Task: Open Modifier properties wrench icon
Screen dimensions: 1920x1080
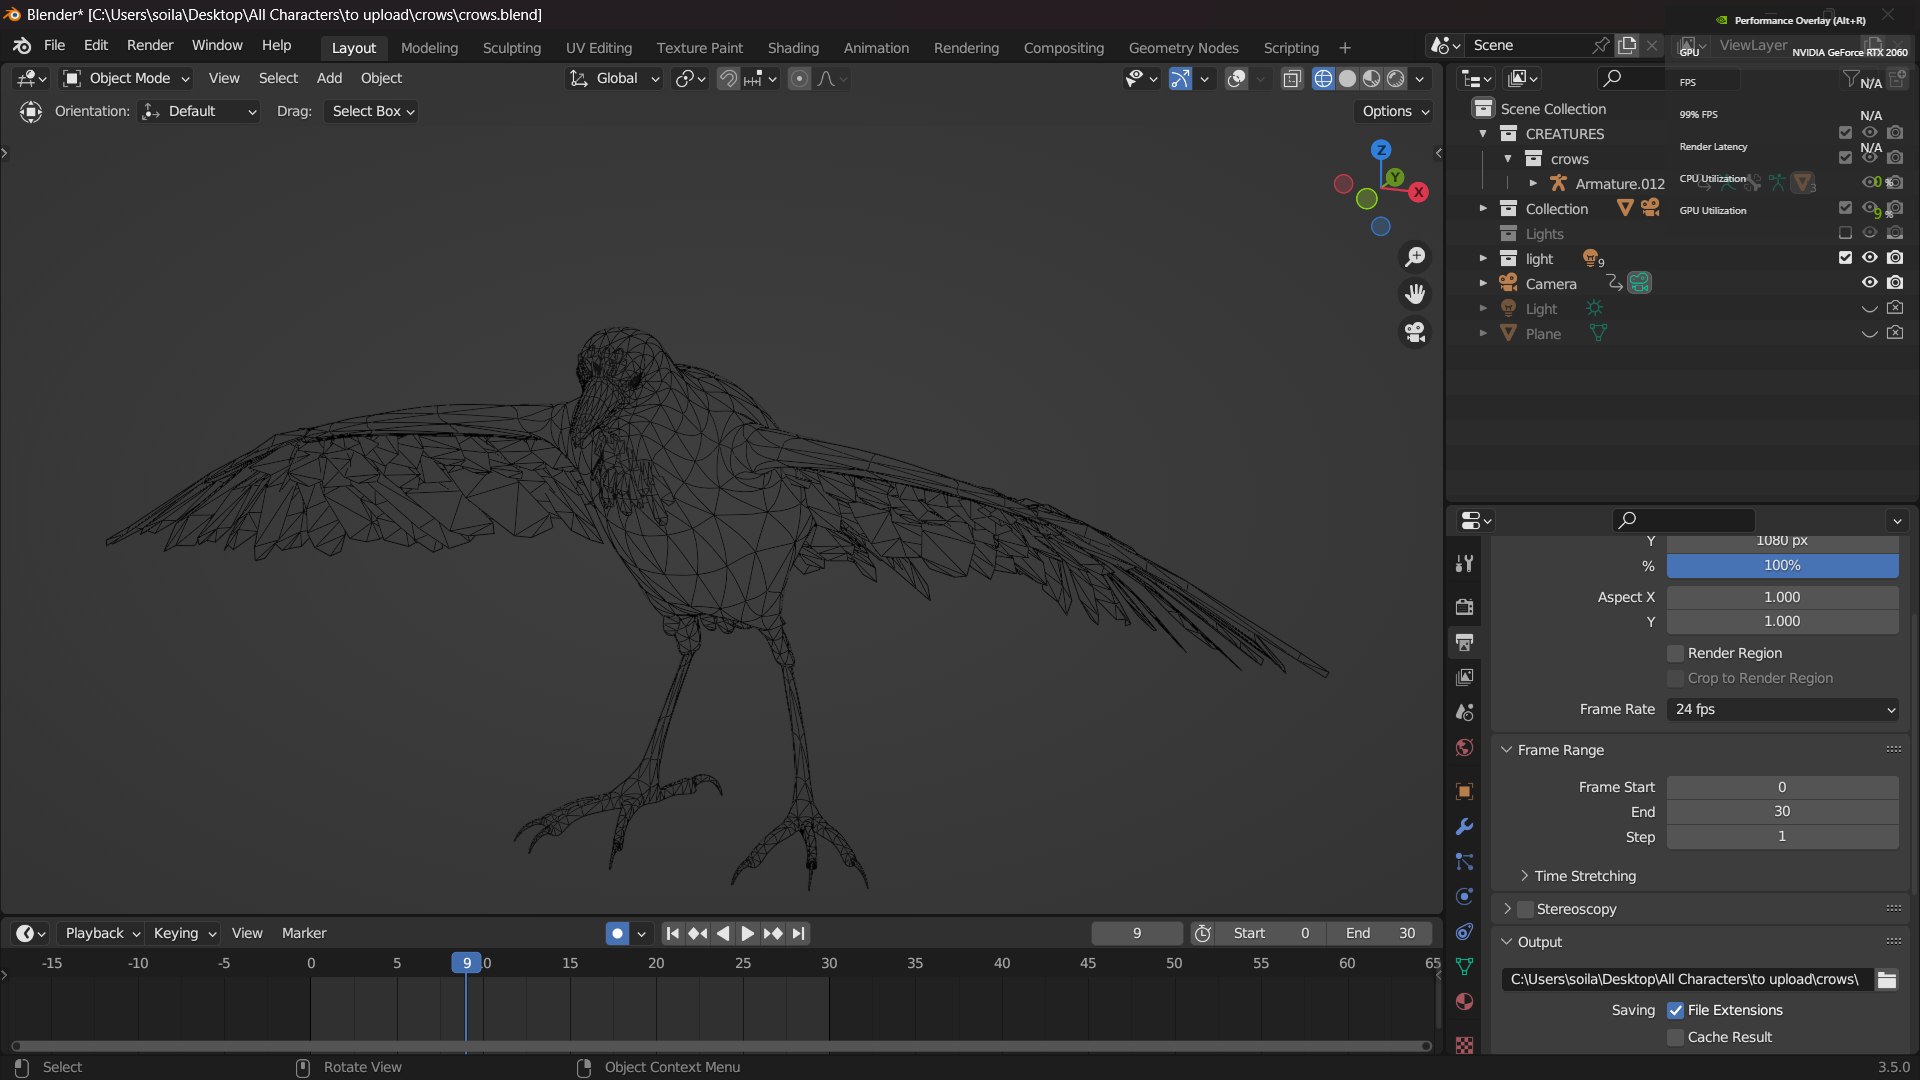Action: pyautogui.click(x=1465, y=827)
